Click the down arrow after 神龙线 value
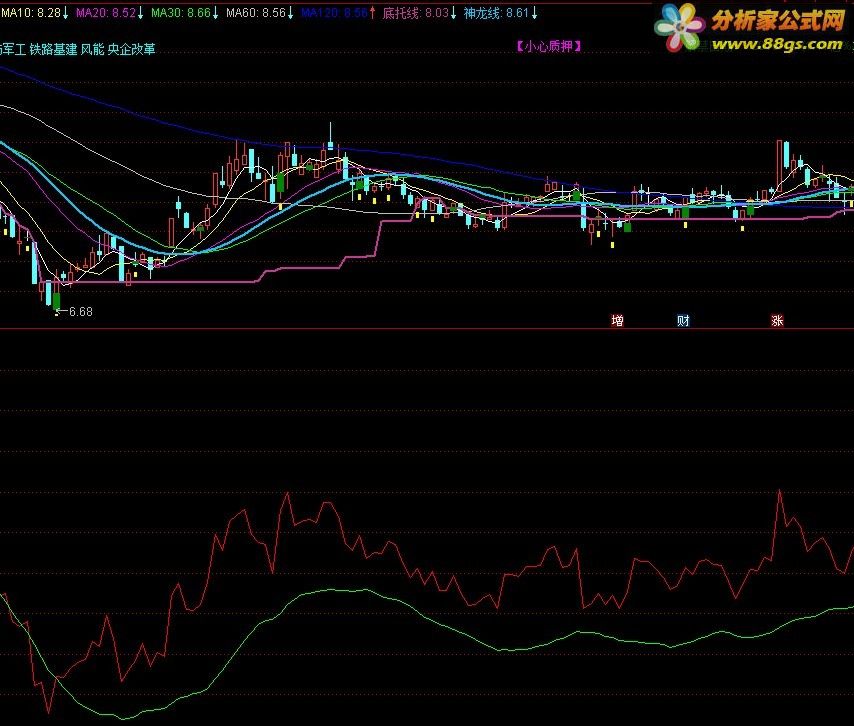 point(534,13)
